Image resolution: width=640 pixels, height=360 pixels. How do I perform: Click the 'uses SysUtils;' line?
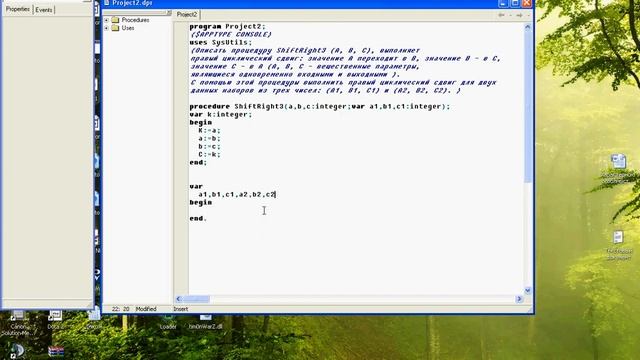coord(221,42)
